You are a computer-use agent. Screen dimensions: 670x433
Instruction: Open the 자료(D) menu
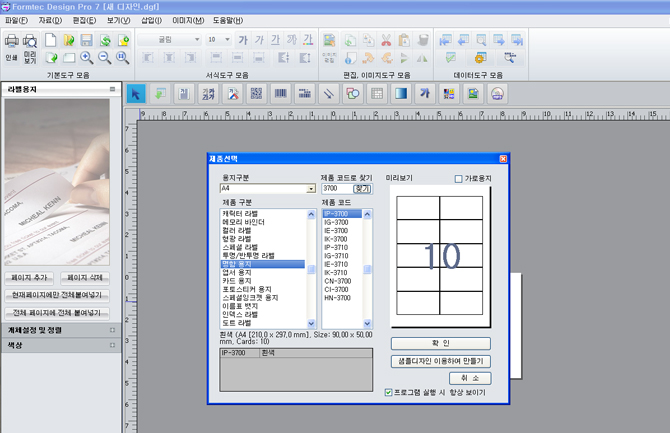coord(50,21)
